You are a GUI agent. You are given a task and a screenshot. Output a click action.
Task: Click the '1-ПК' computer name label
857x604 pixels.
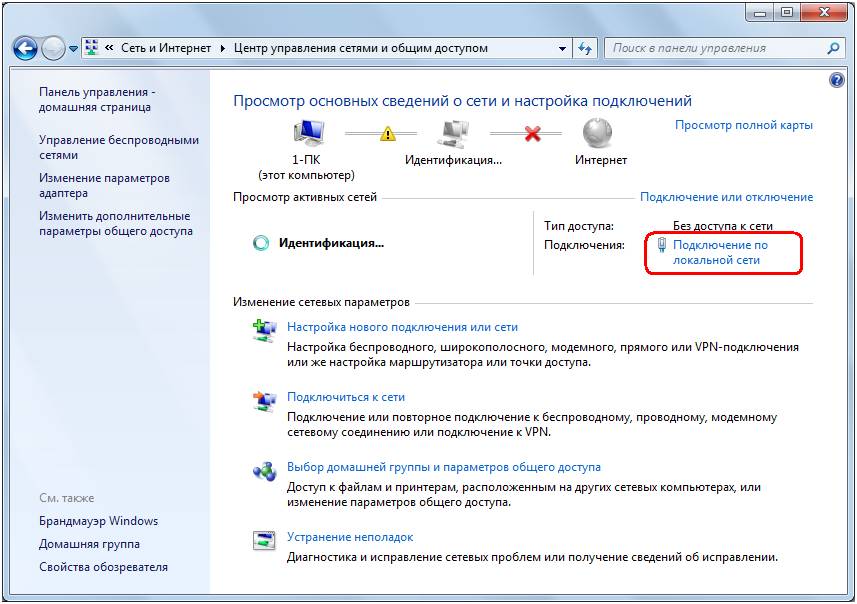click(x=306, y=160)
